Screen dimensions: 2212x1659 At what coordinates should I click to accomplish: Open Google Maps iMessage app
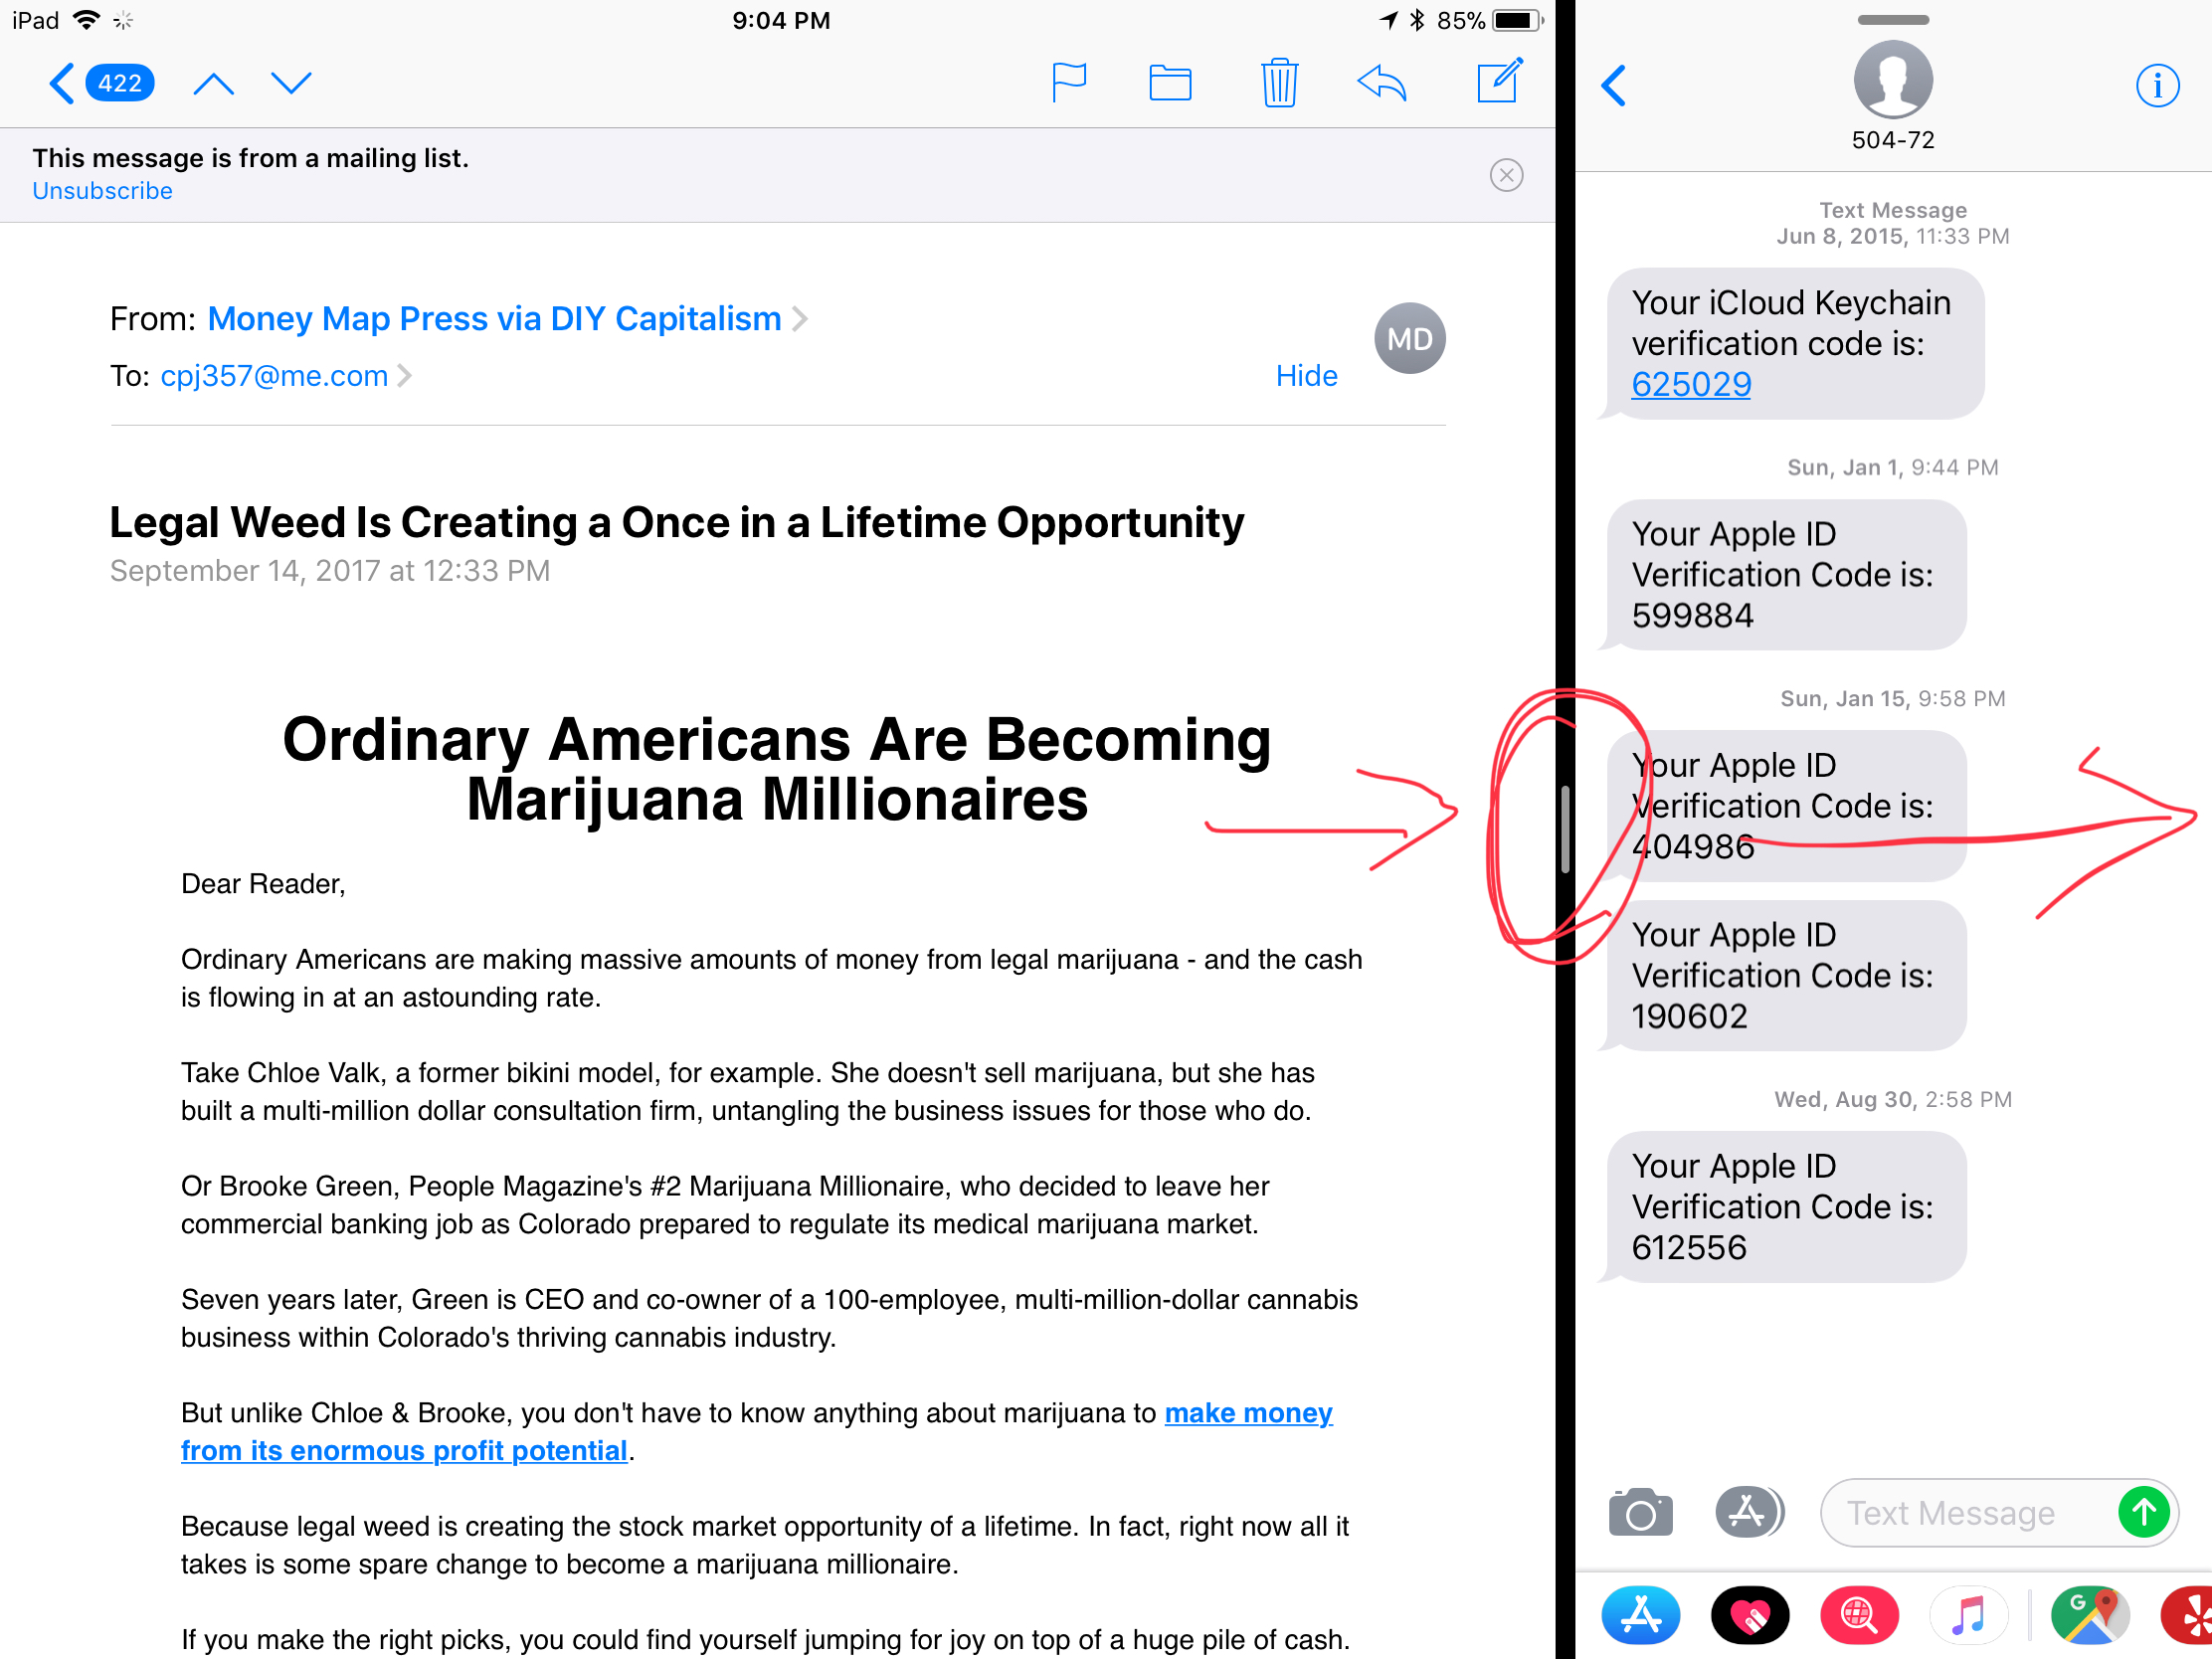(x=2089, y=1615)
